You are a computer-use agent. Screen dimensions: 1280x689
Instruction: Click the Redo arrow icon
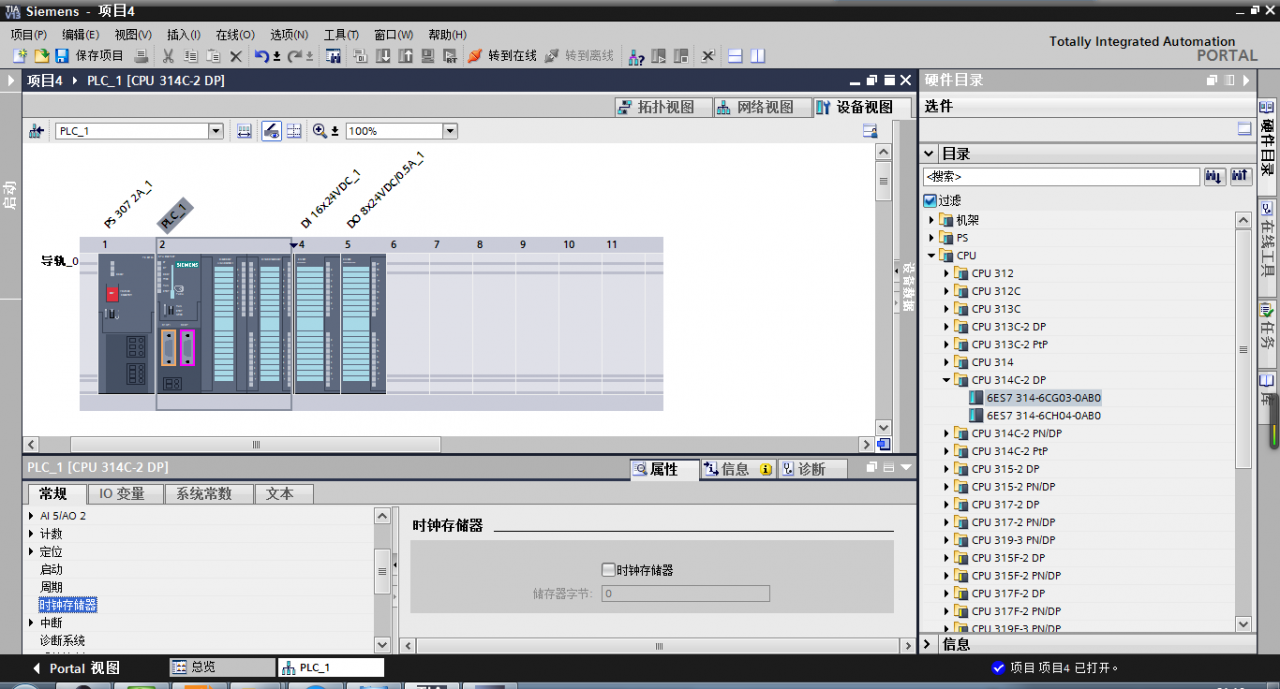[295, 56]
